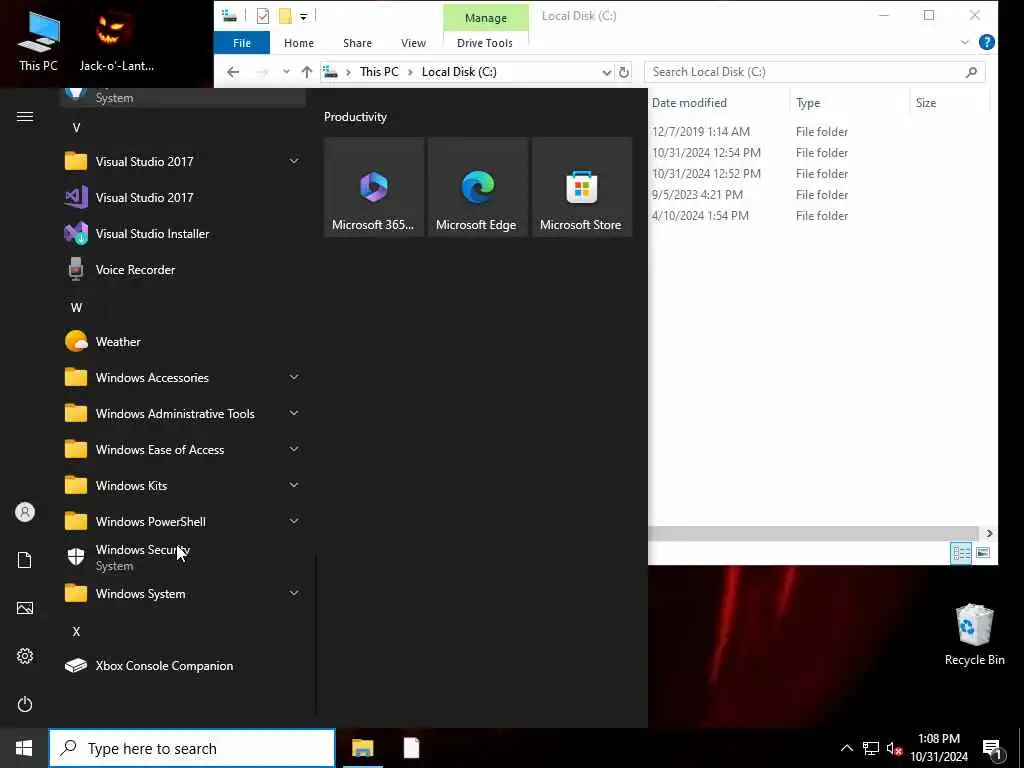Sort by Type column header
Viewport: 1024px width, 768px height.
(x=849, y=103)
